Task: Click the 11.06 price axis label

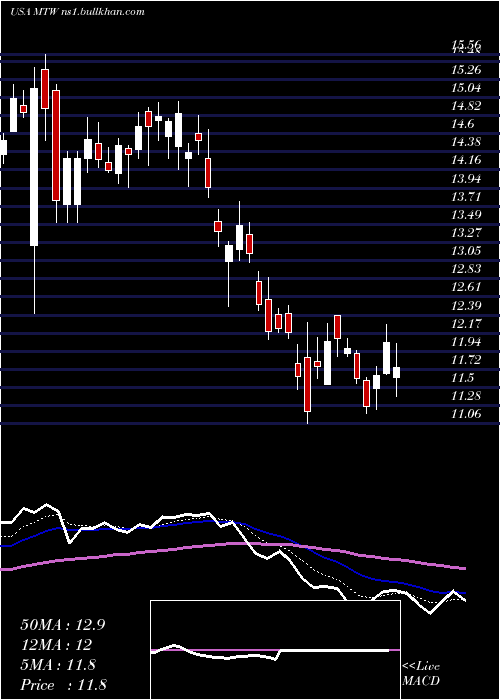Action: coord(466,414)
